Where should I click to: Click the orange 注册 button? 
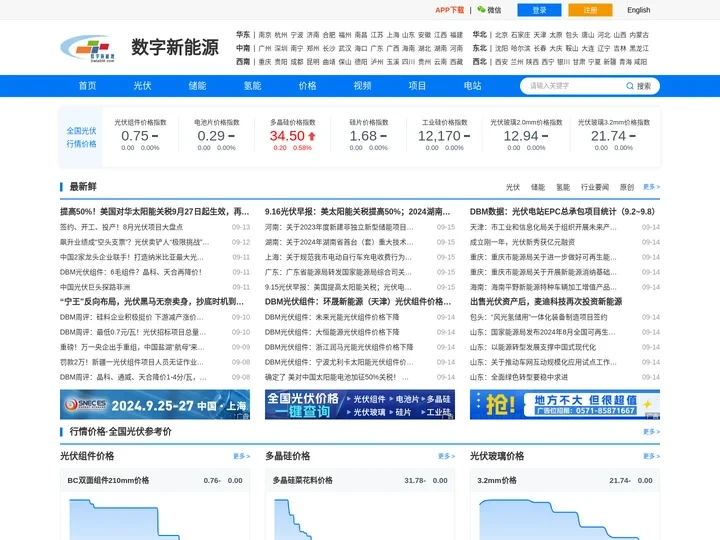(x=590, y=10)
